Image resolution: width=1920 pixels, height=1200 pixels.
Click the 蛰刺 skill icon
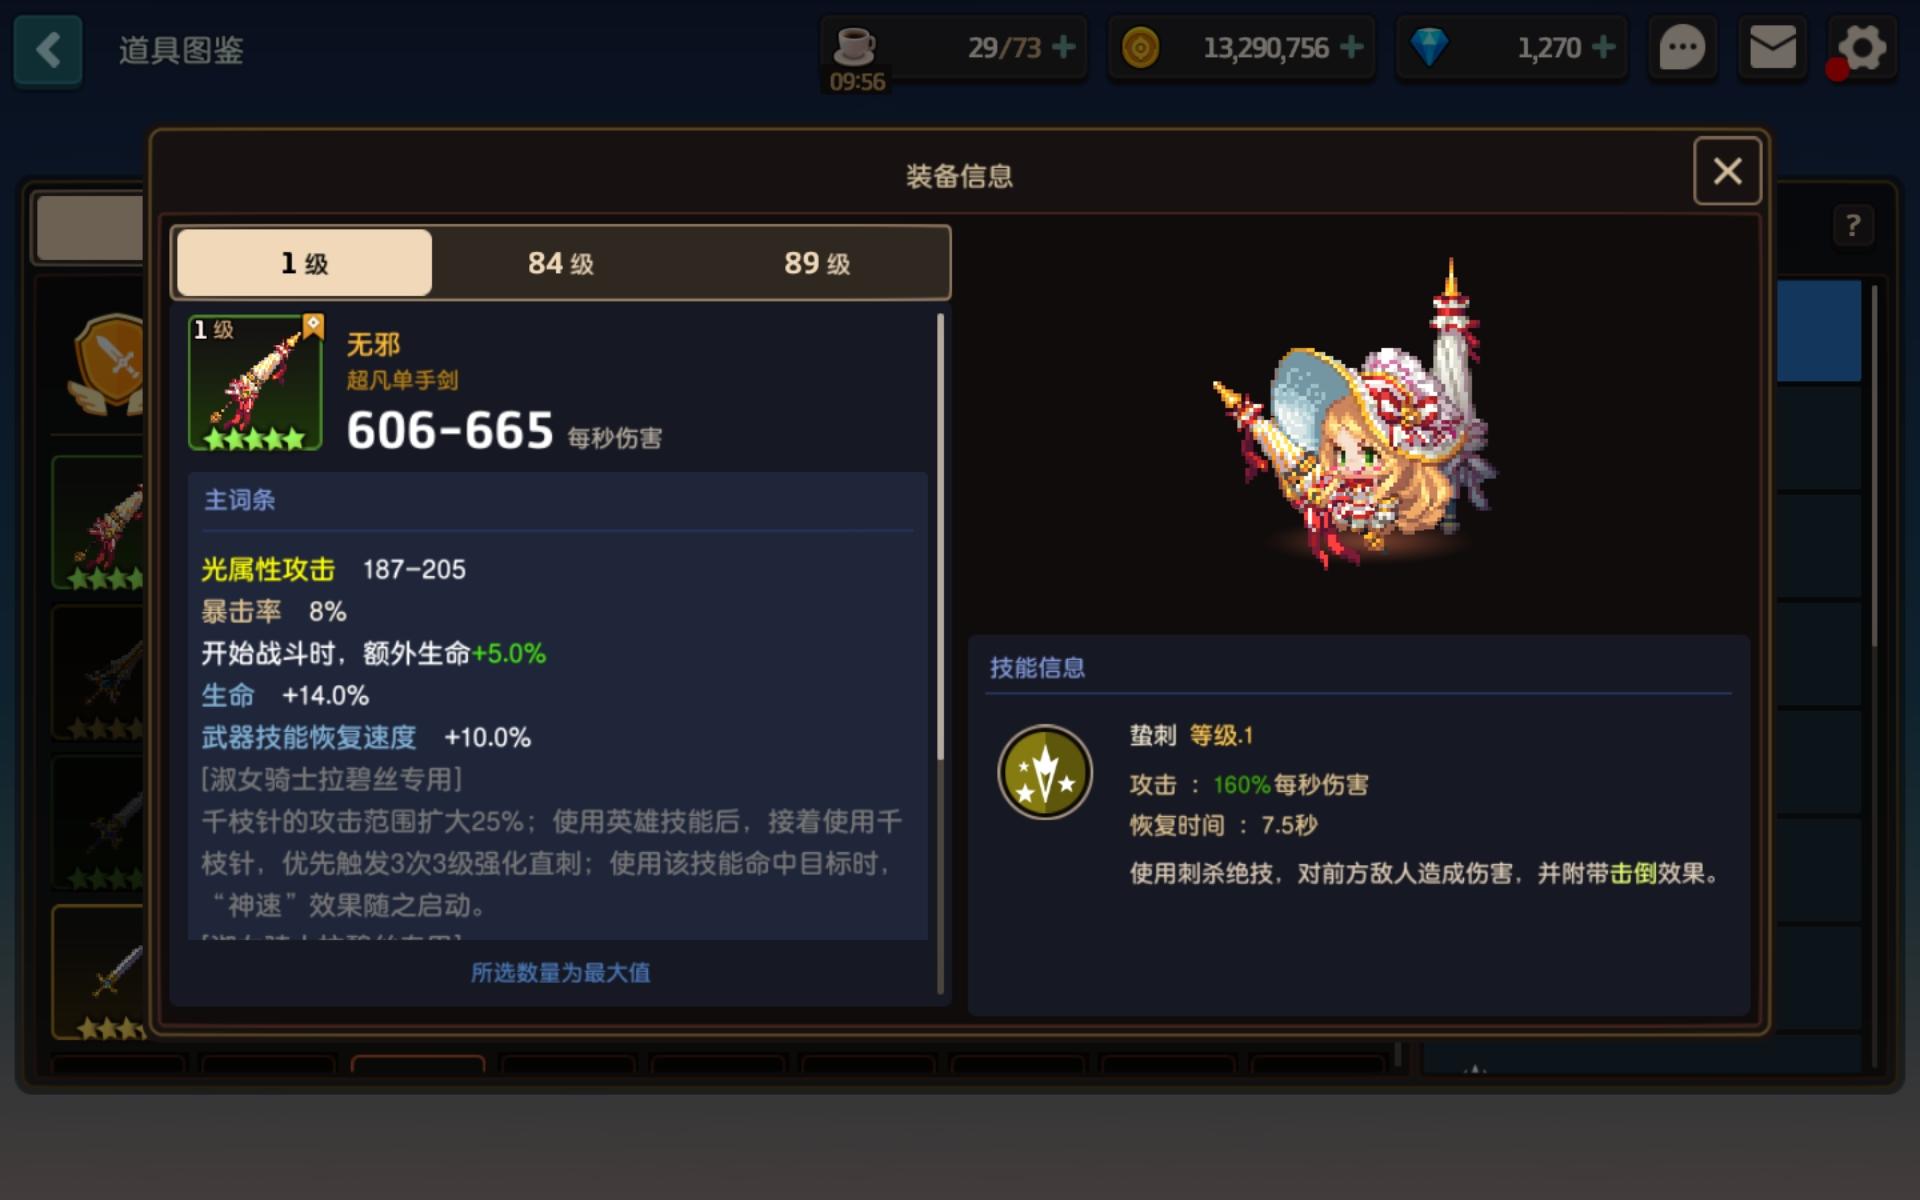click(x=1045, y=772)
